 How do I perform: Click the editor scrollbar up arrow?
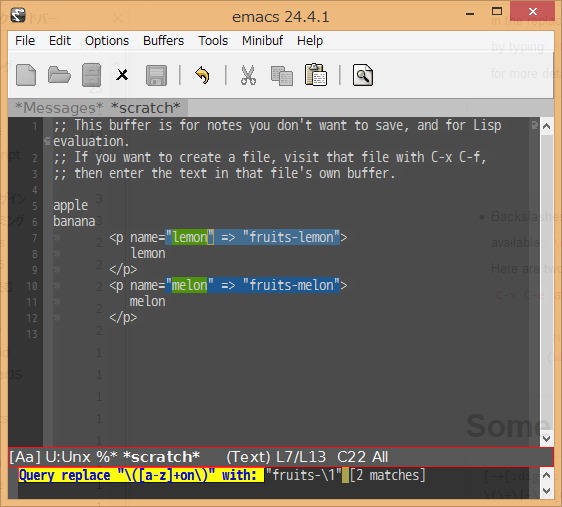(547, 126)
